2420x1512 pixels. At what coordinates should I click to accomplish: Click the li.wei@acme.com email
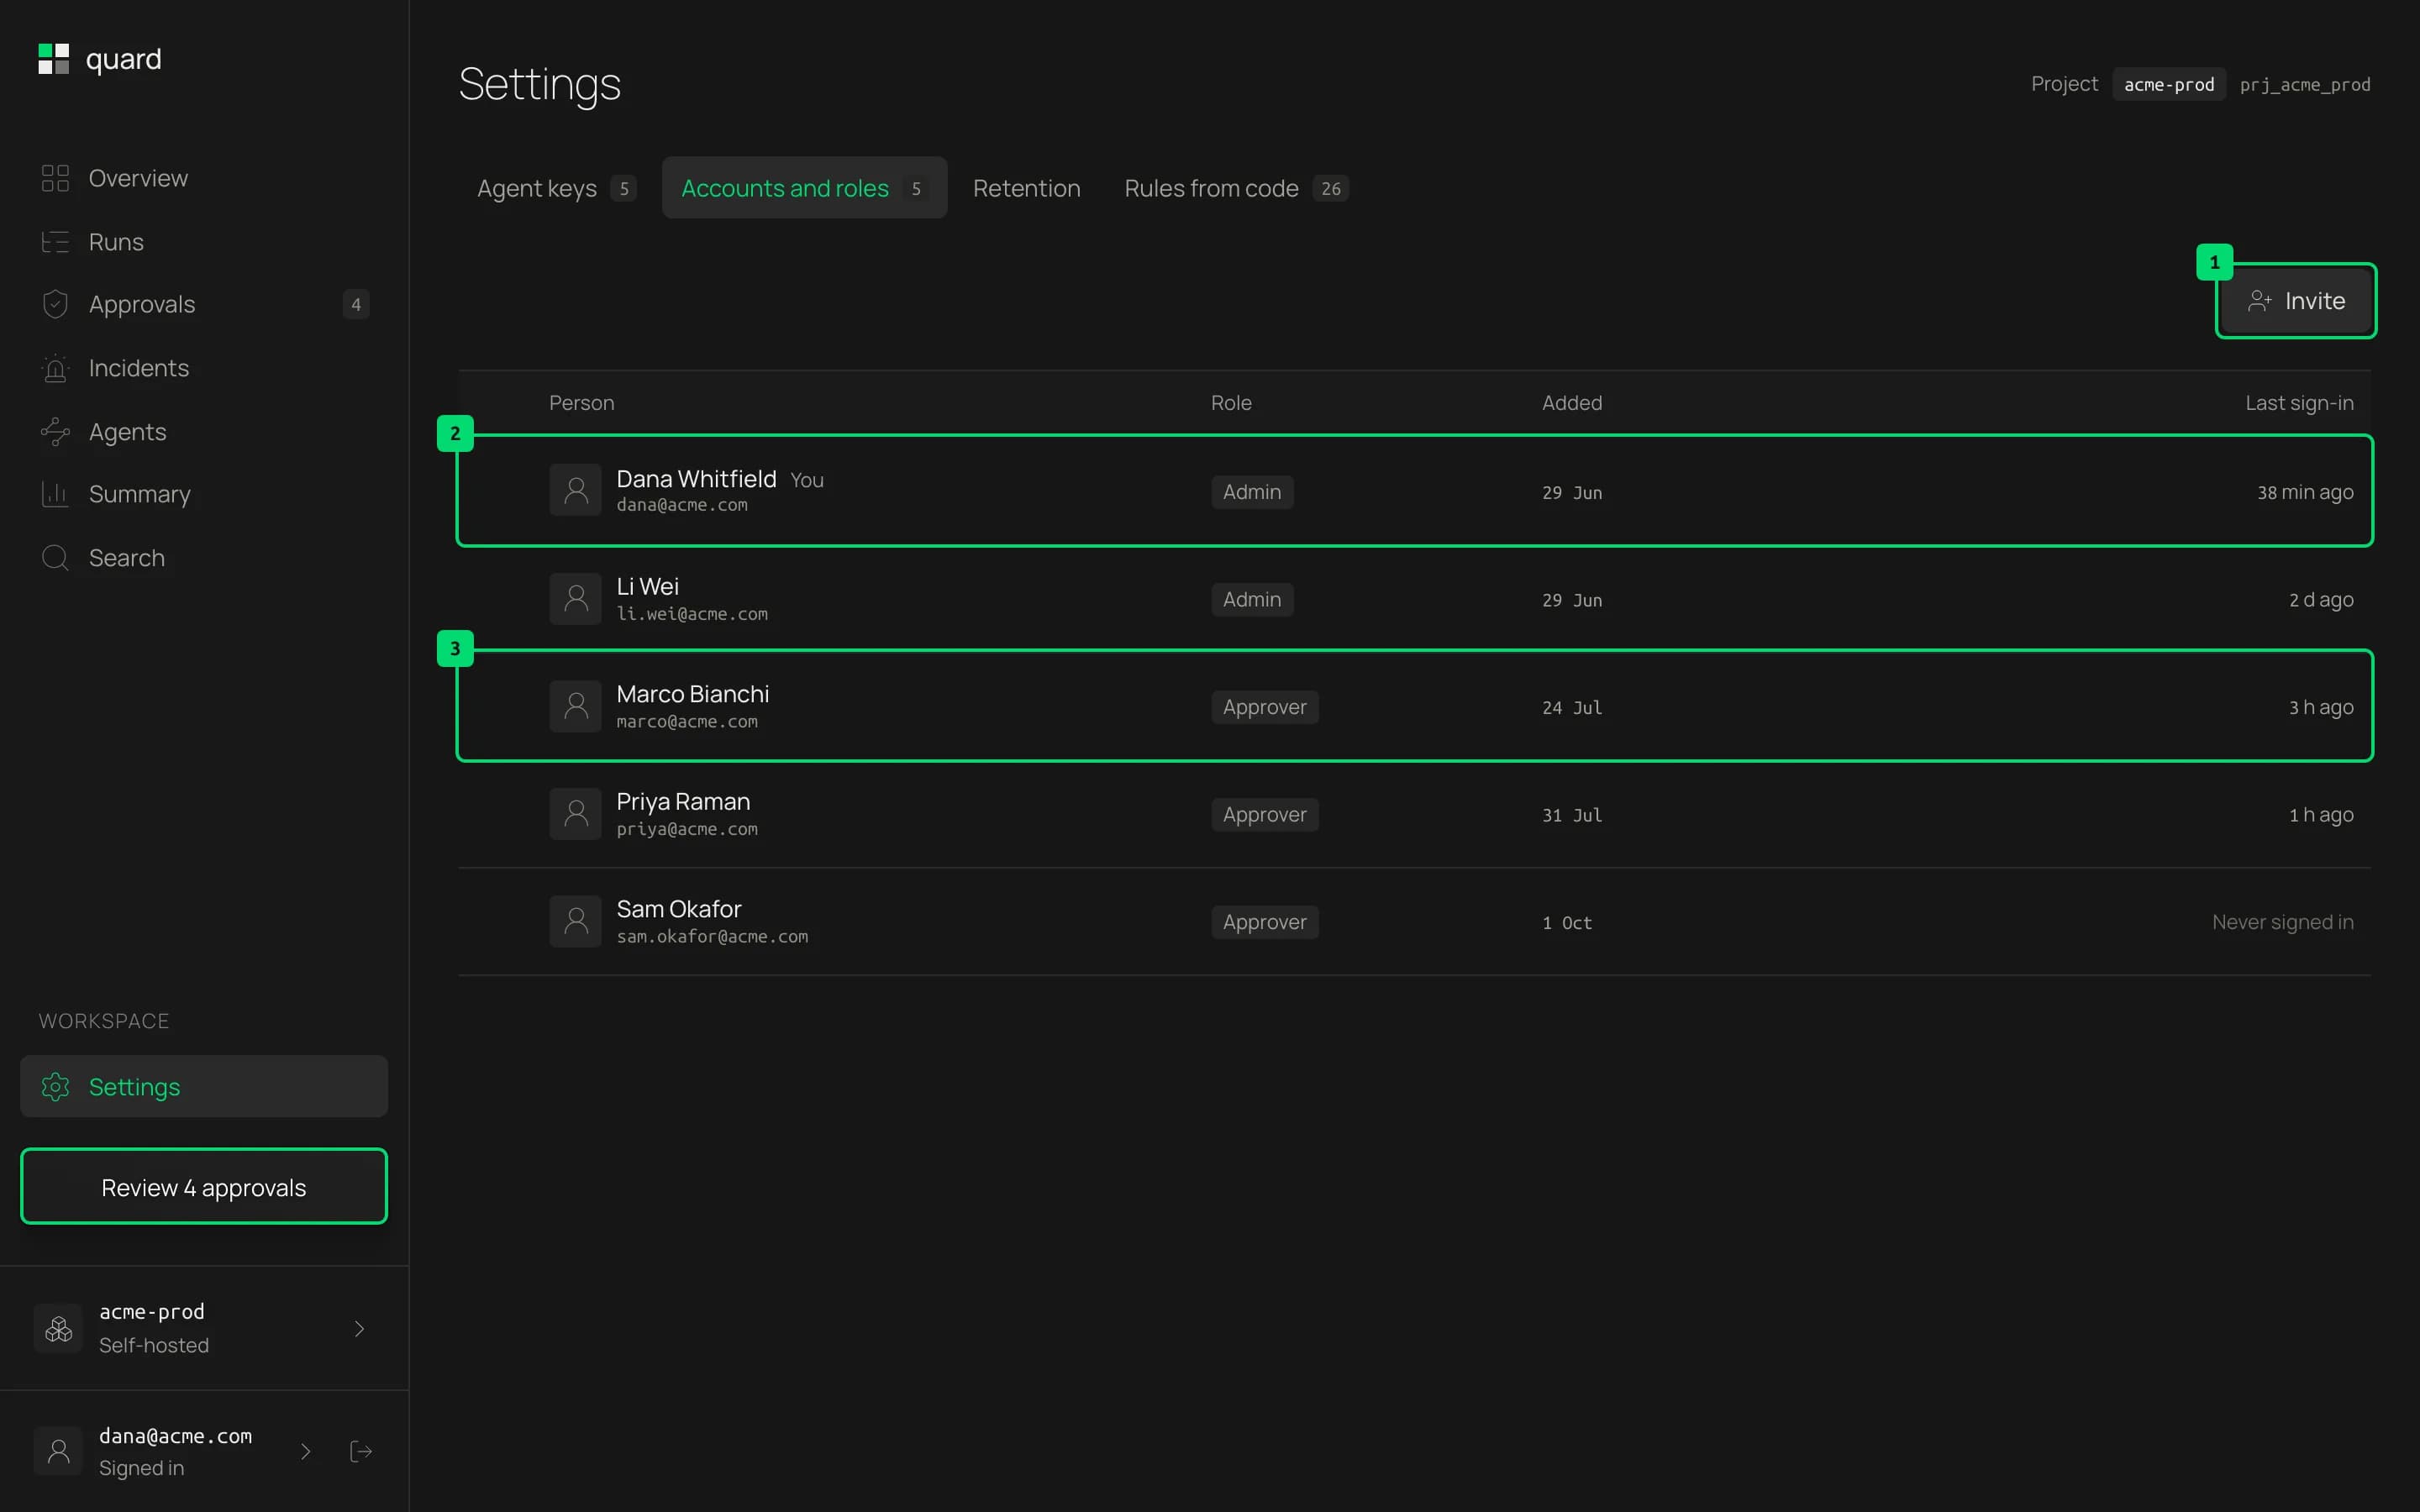pyautogui.click(x=692, y=614)
